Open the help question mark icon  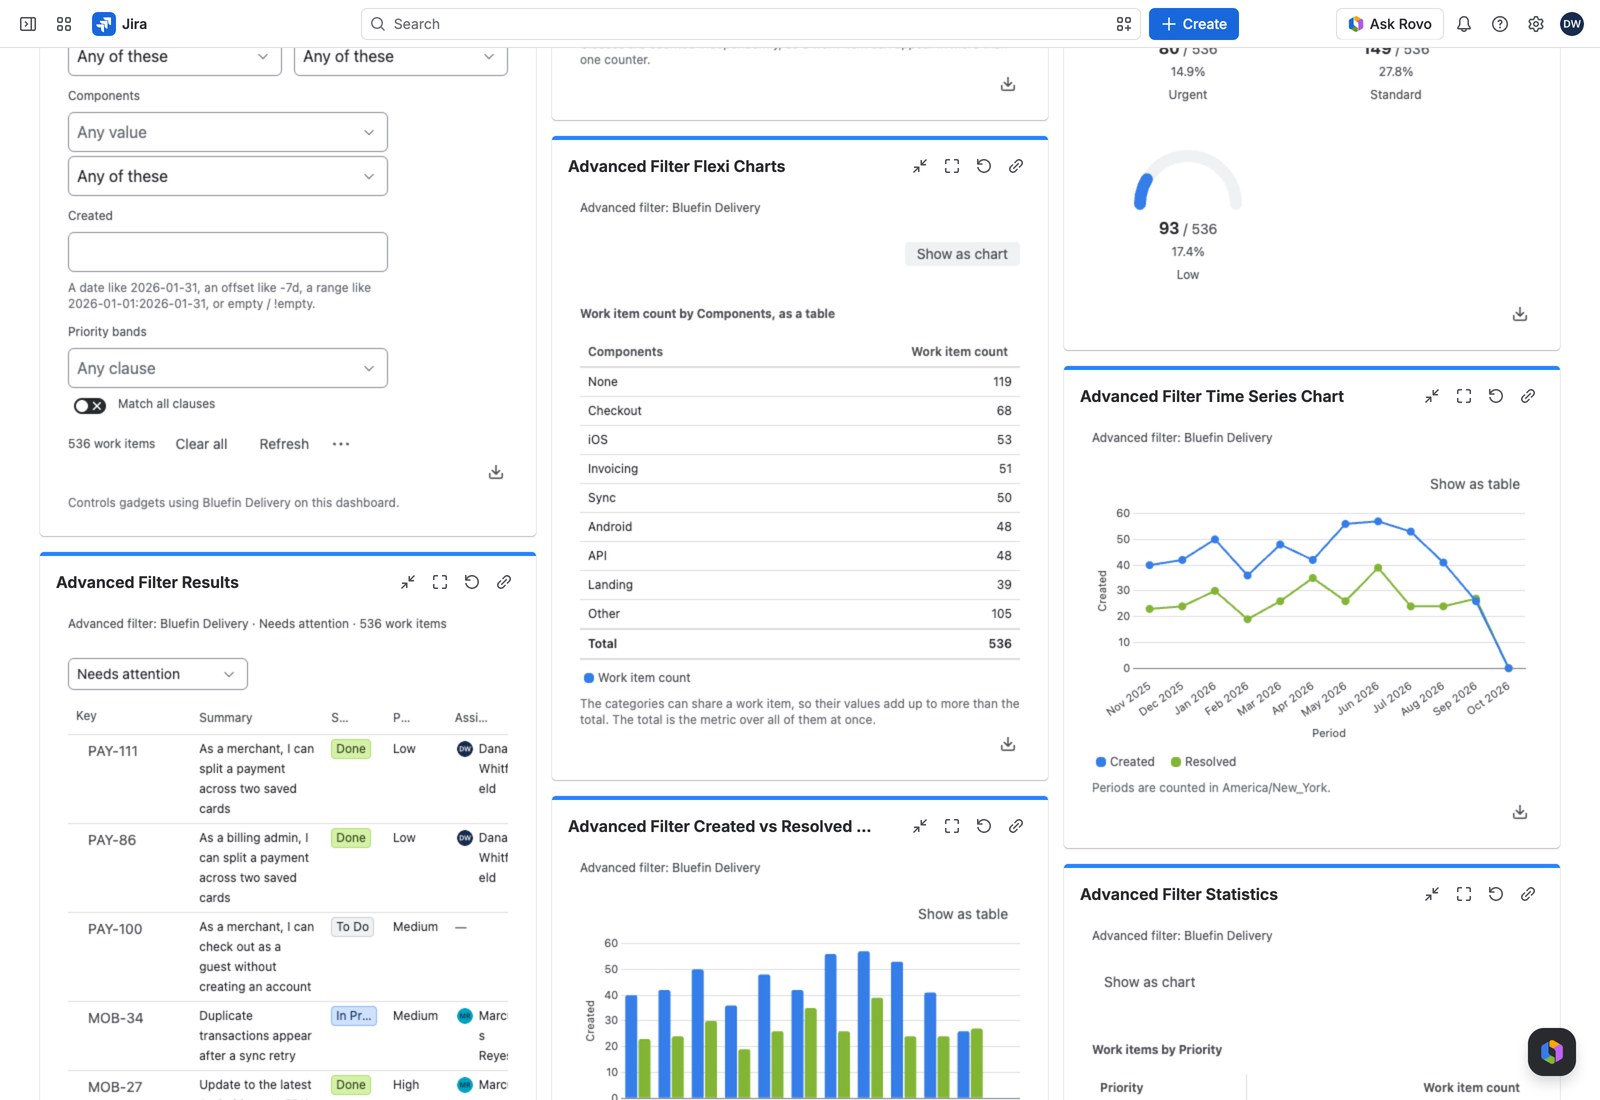pos(1500,24)
